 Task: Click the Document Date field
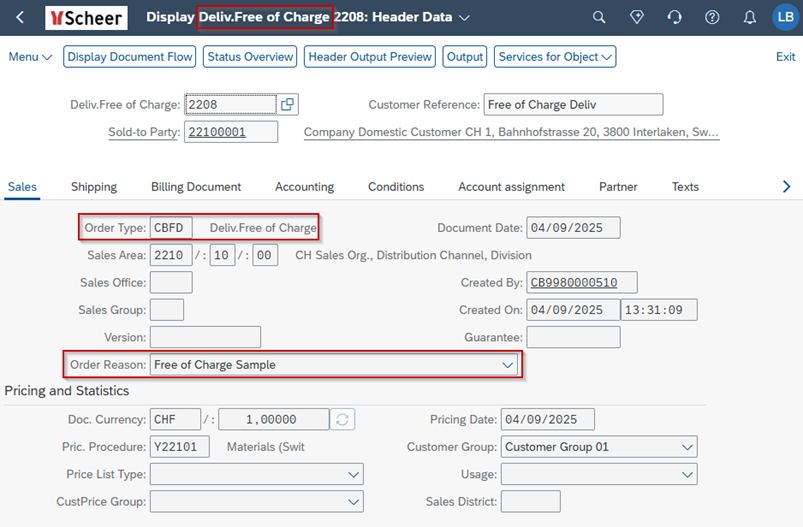573,228
